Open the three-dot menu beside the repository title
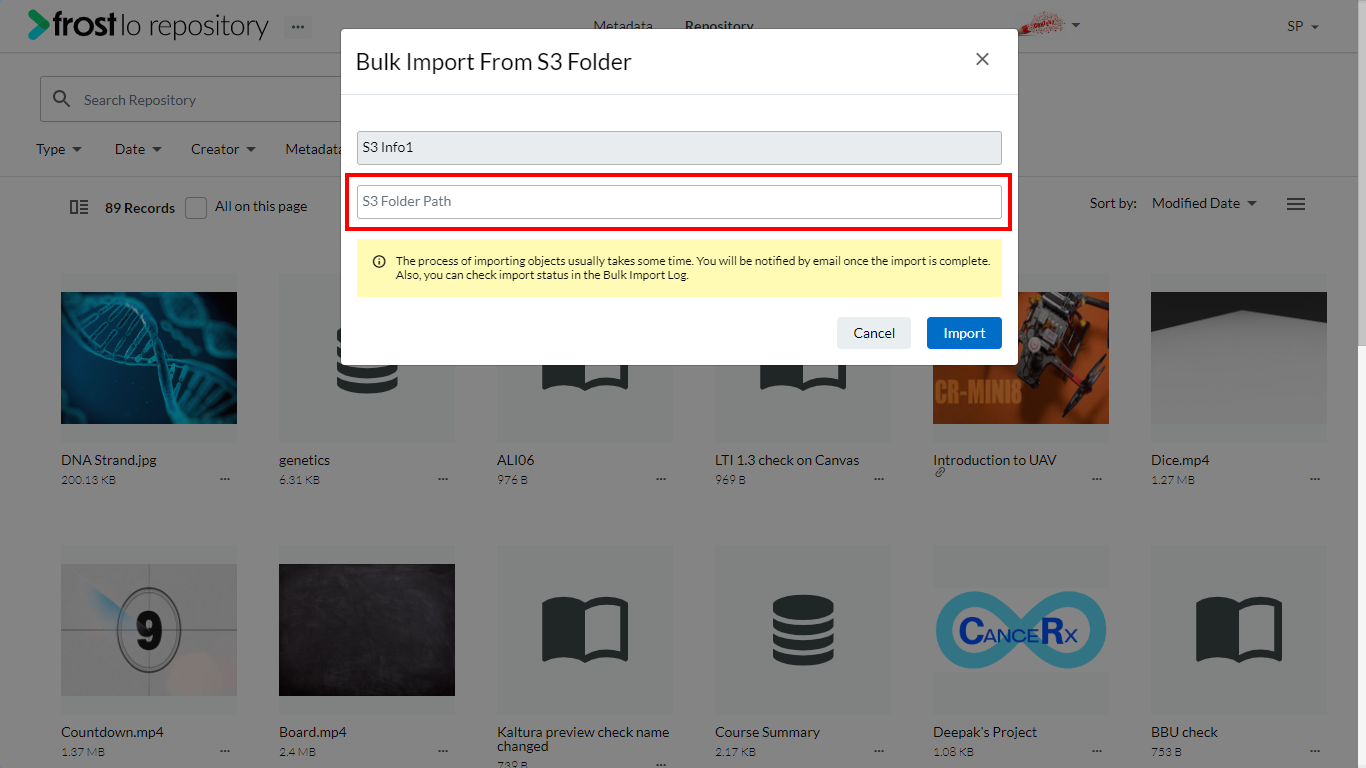 click(297, 27)
